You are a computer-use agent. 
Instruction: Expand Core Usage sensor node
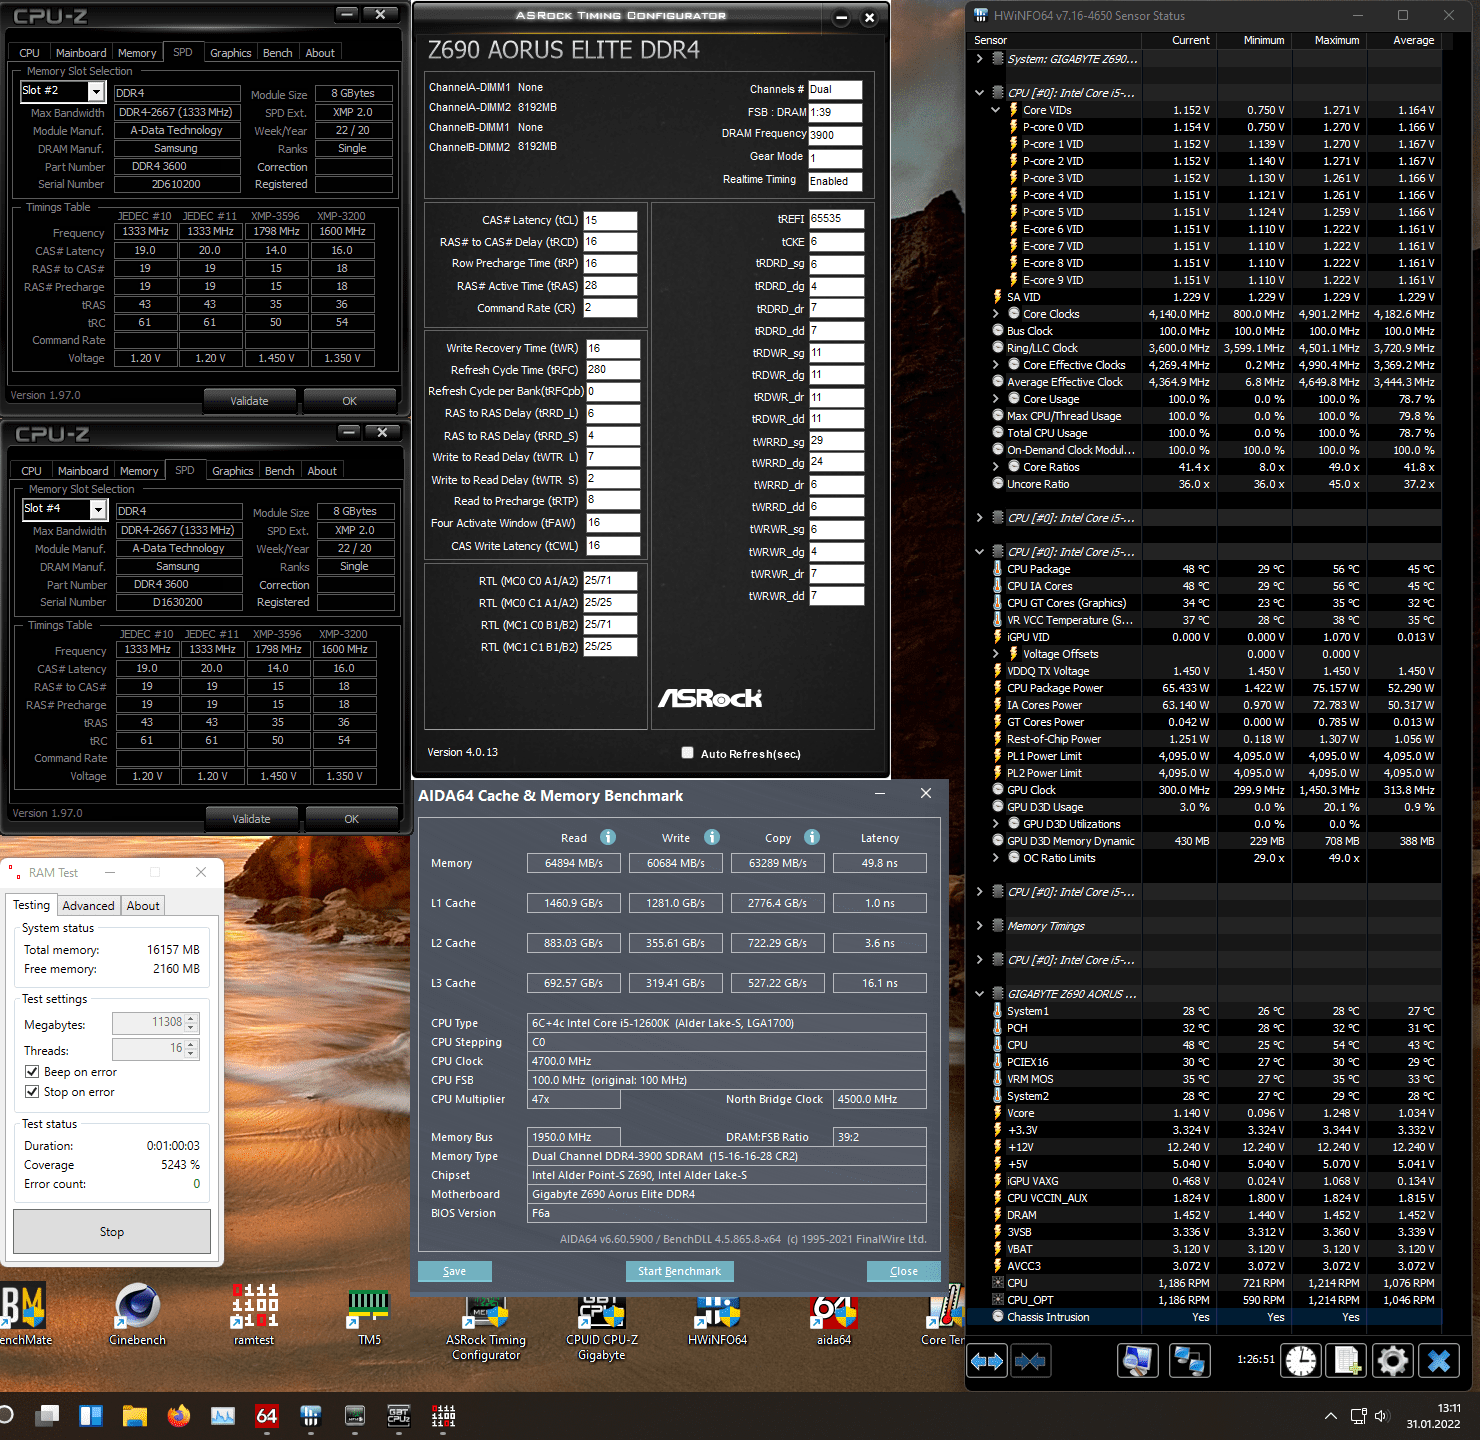(995, 399)
